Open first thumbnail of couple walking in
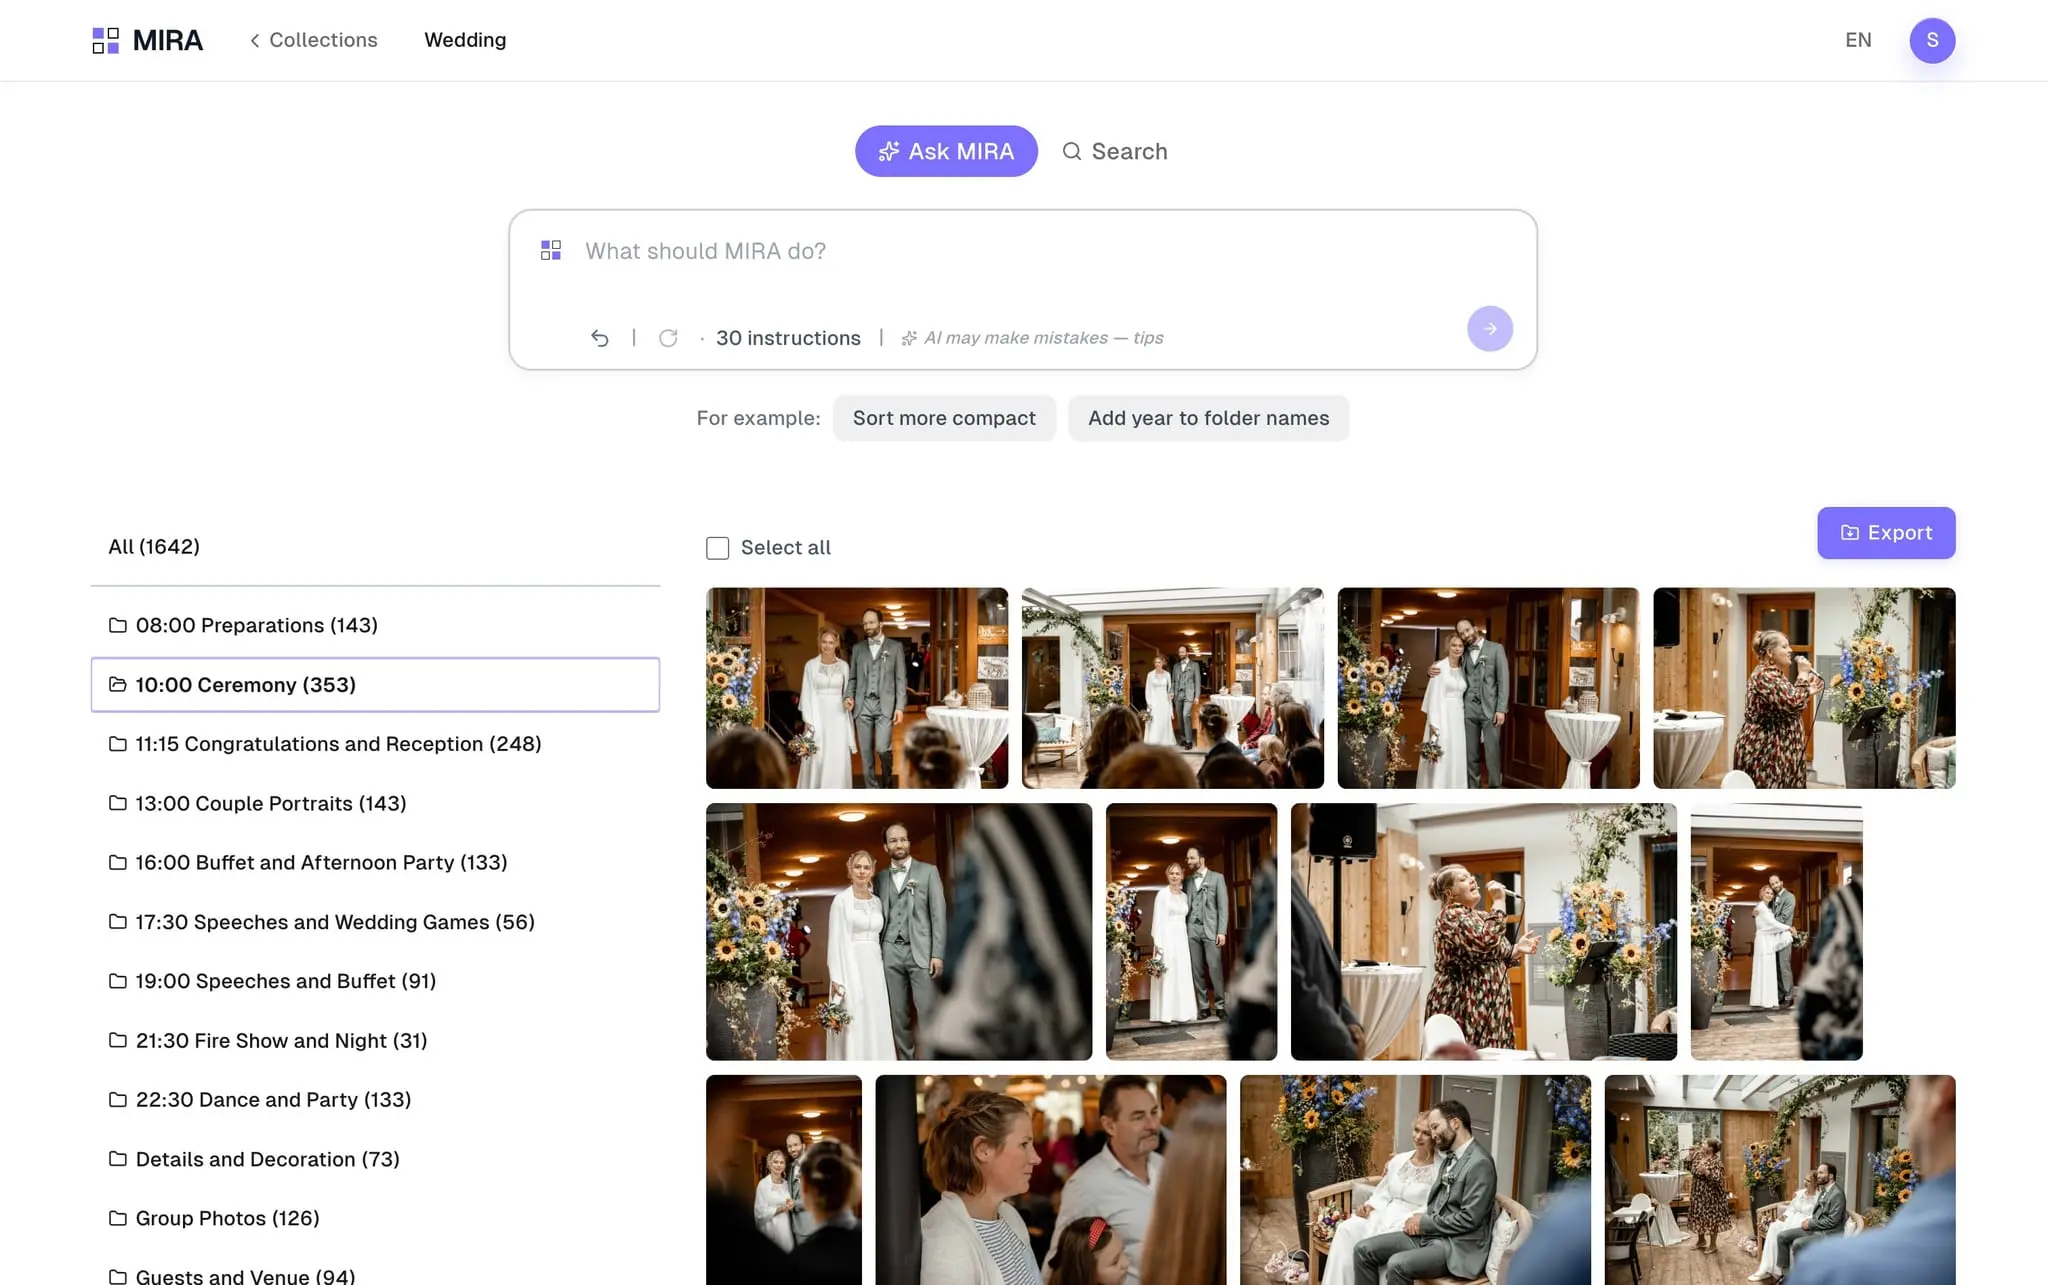The height and width of the screenshot is (1285, 2048). point(857,688)
